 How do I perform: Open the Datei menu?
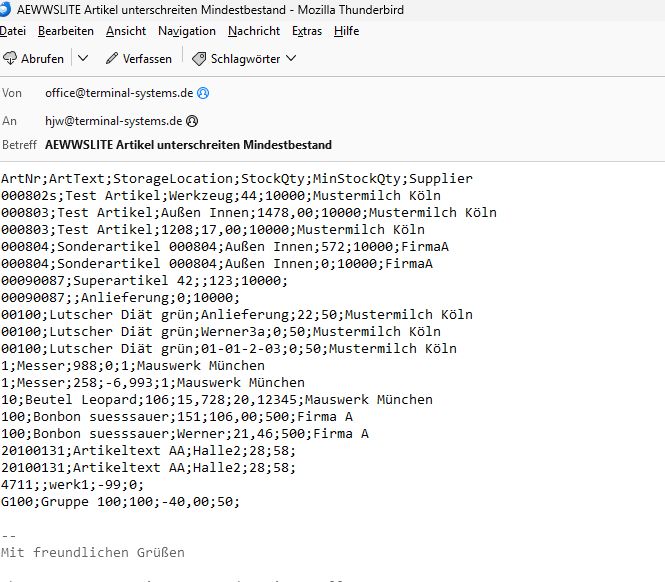click(14, 31)
